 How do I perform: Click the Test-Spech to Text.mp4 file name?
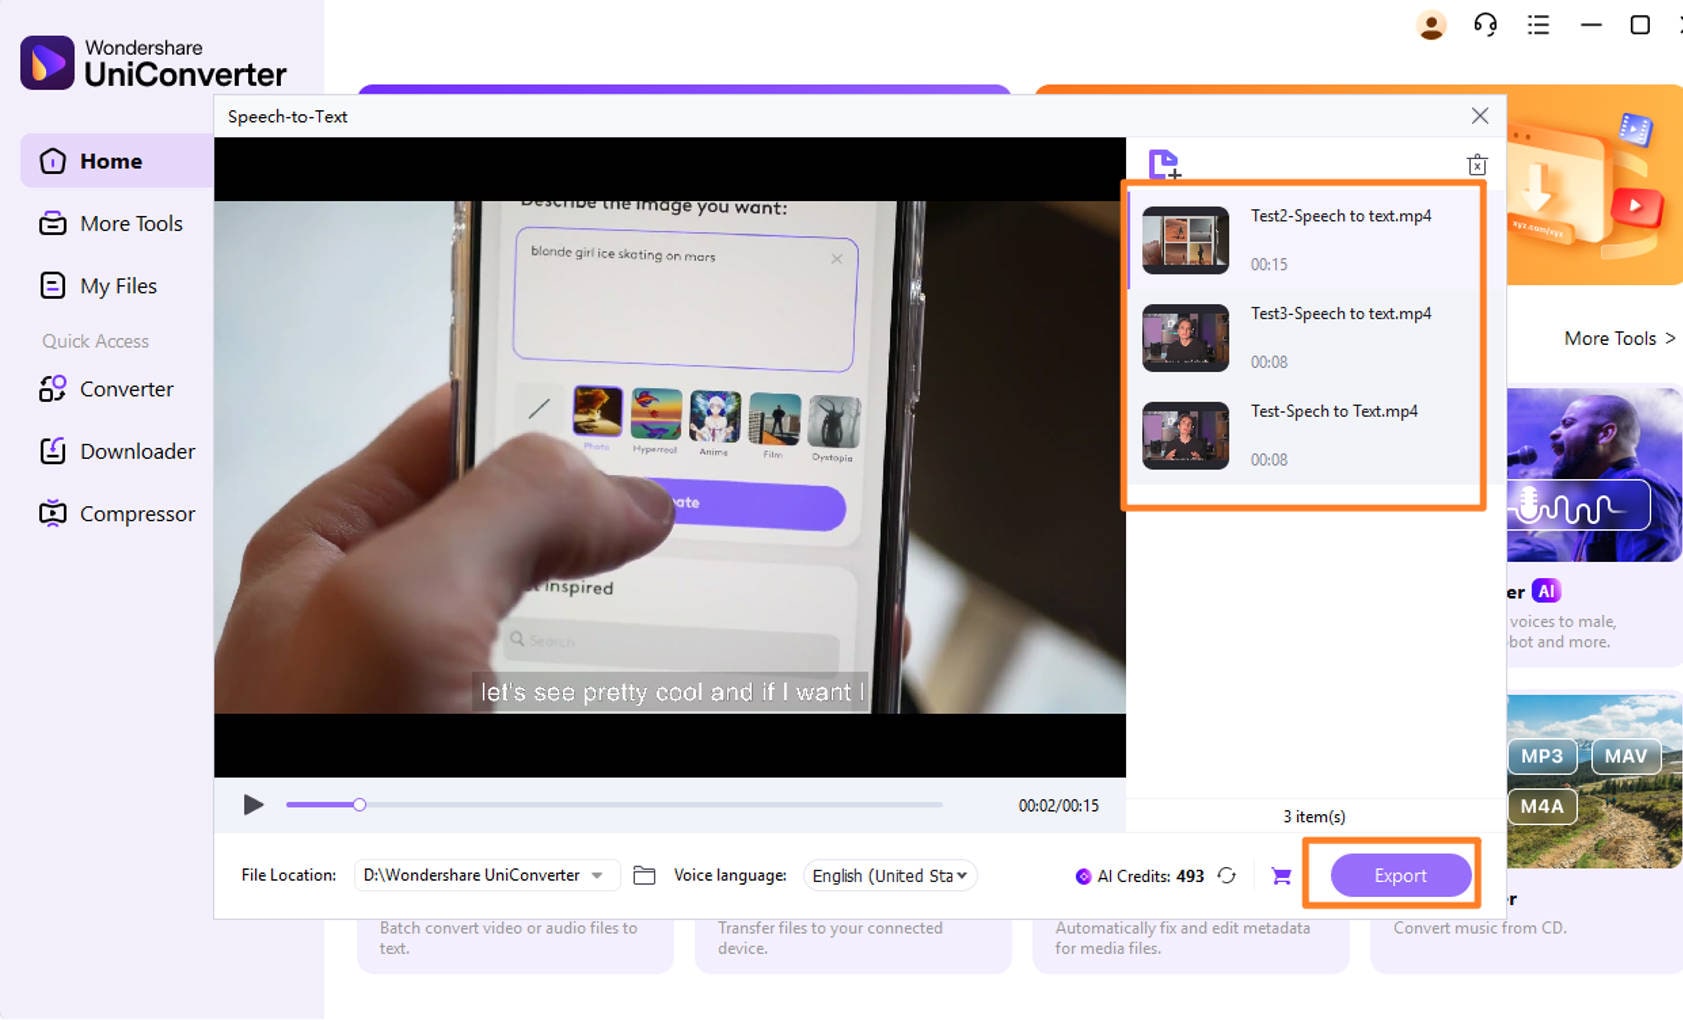pos(1334,412)
